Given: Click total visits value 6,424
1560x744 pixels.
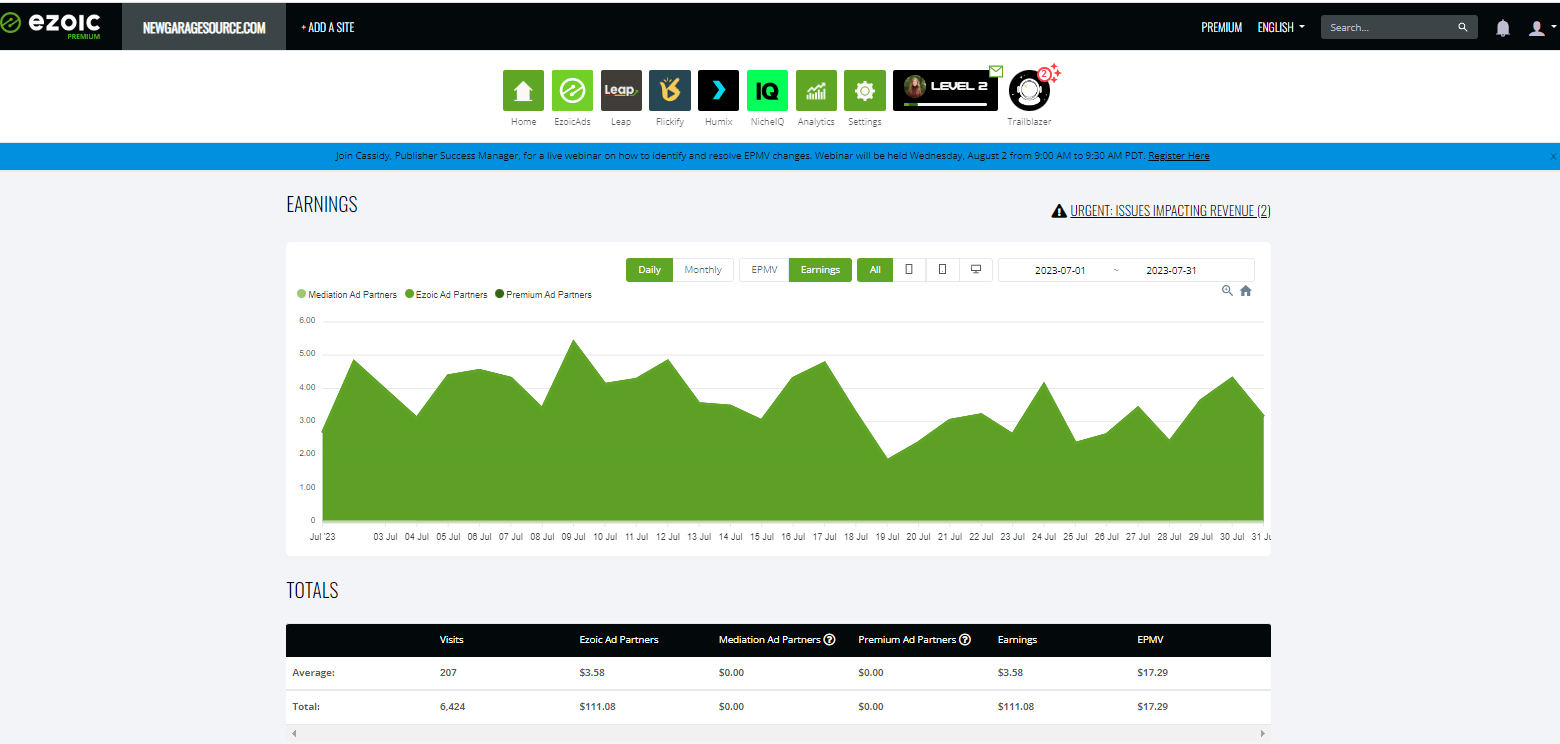Looking at the screenshot, I should [x=452, y=706].
